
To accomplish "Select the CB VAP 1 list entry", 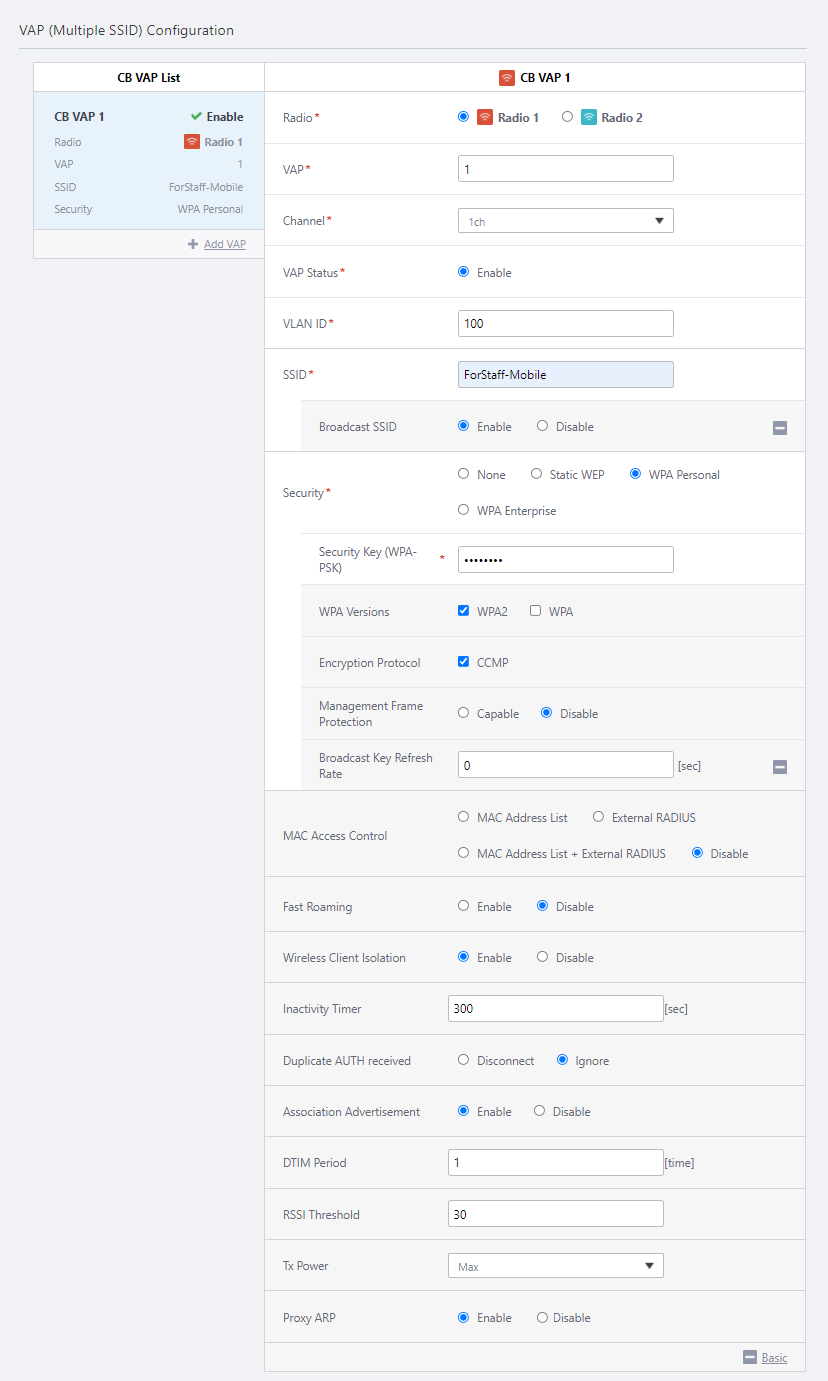I will click(148, 162).
